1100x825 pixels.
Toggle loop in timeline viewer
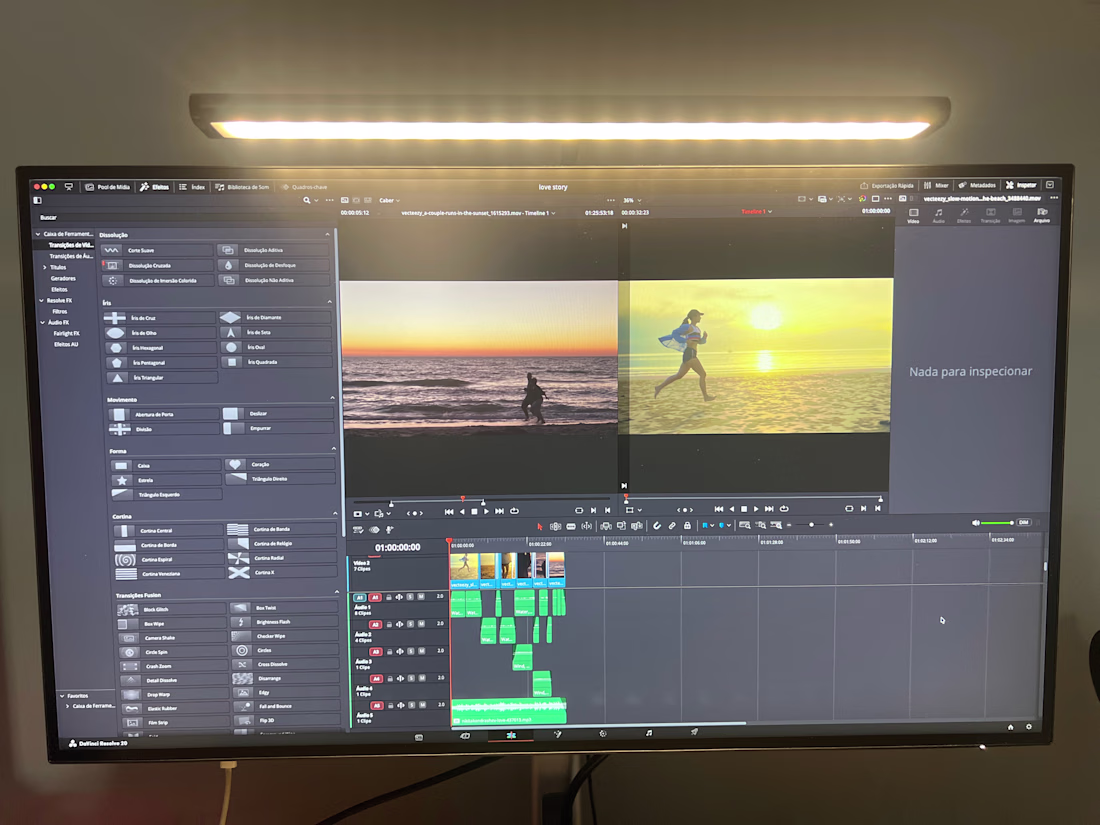point(784,509)
